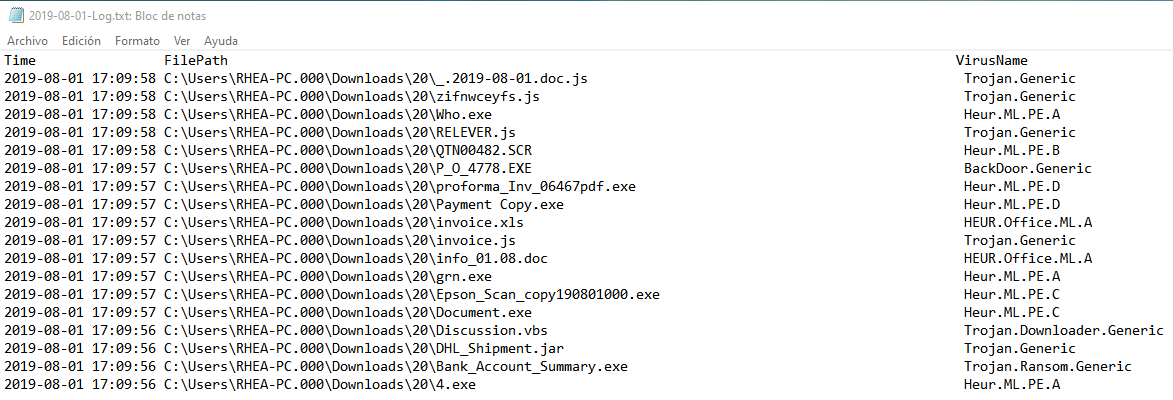Open the Archivo menu
1173x400 pixels.
tap(27, 41)
